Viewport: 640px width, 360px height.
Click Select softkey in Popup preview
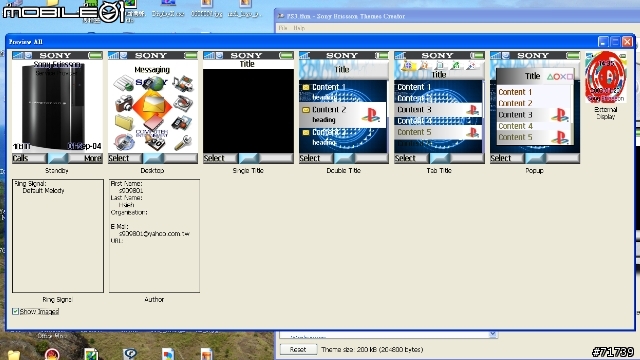[x=501, y=158]
